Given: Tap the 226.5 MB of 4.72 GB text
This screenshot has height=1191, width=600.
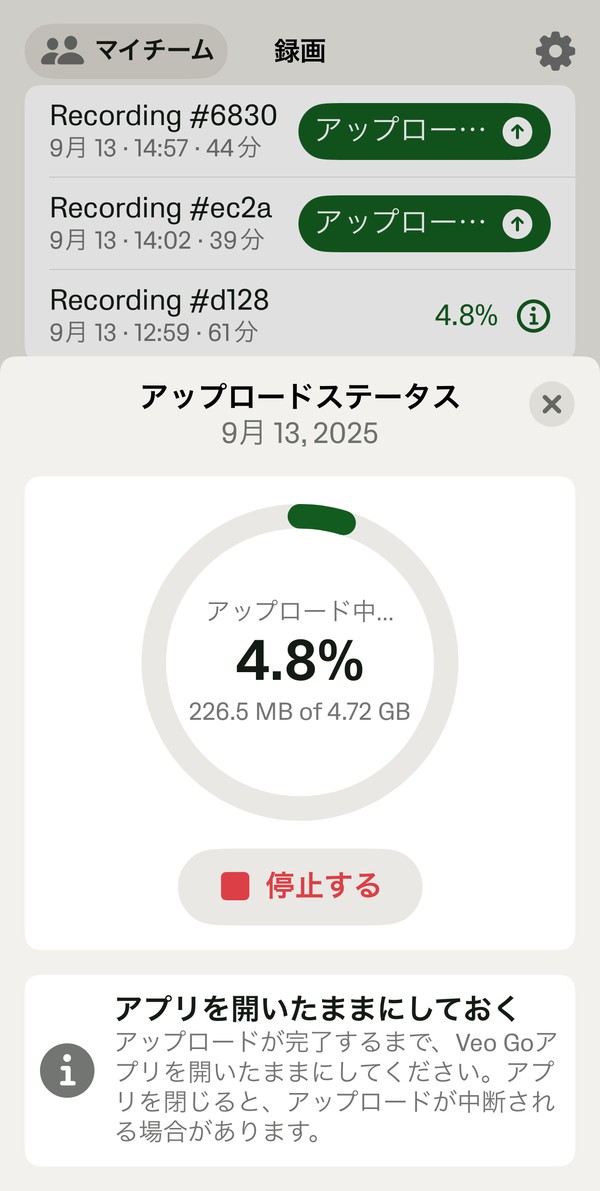Looking at the screenshot, I should point(299,713).
